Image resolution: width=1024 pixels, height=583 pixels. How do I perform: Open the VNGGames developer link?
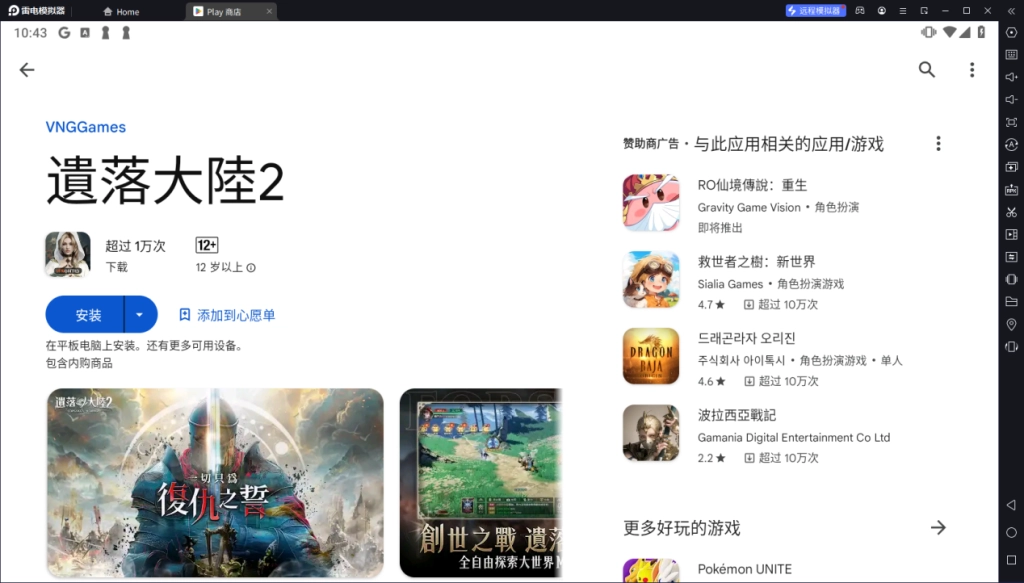point(86,127)
